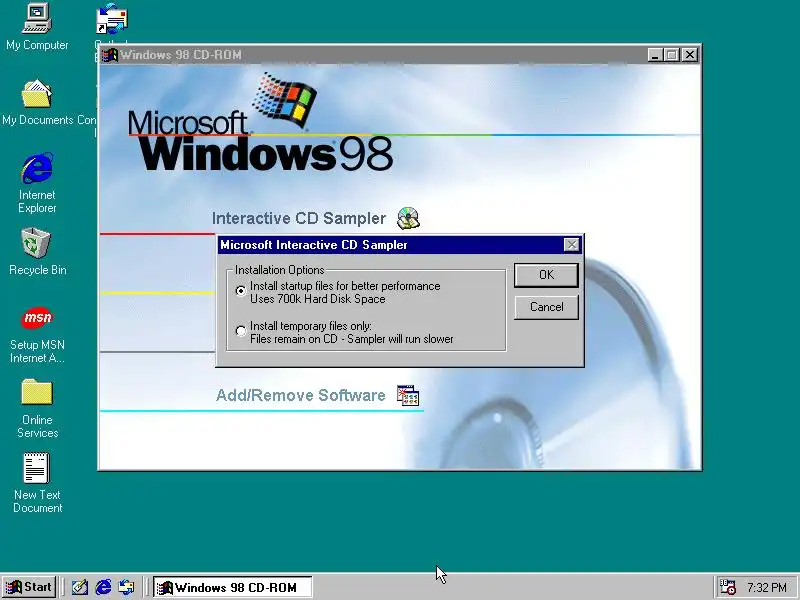800x600 pixels.
Task: Click the Windows 98 CD-ROM taskbar button
Action: [x=233, y=587]
